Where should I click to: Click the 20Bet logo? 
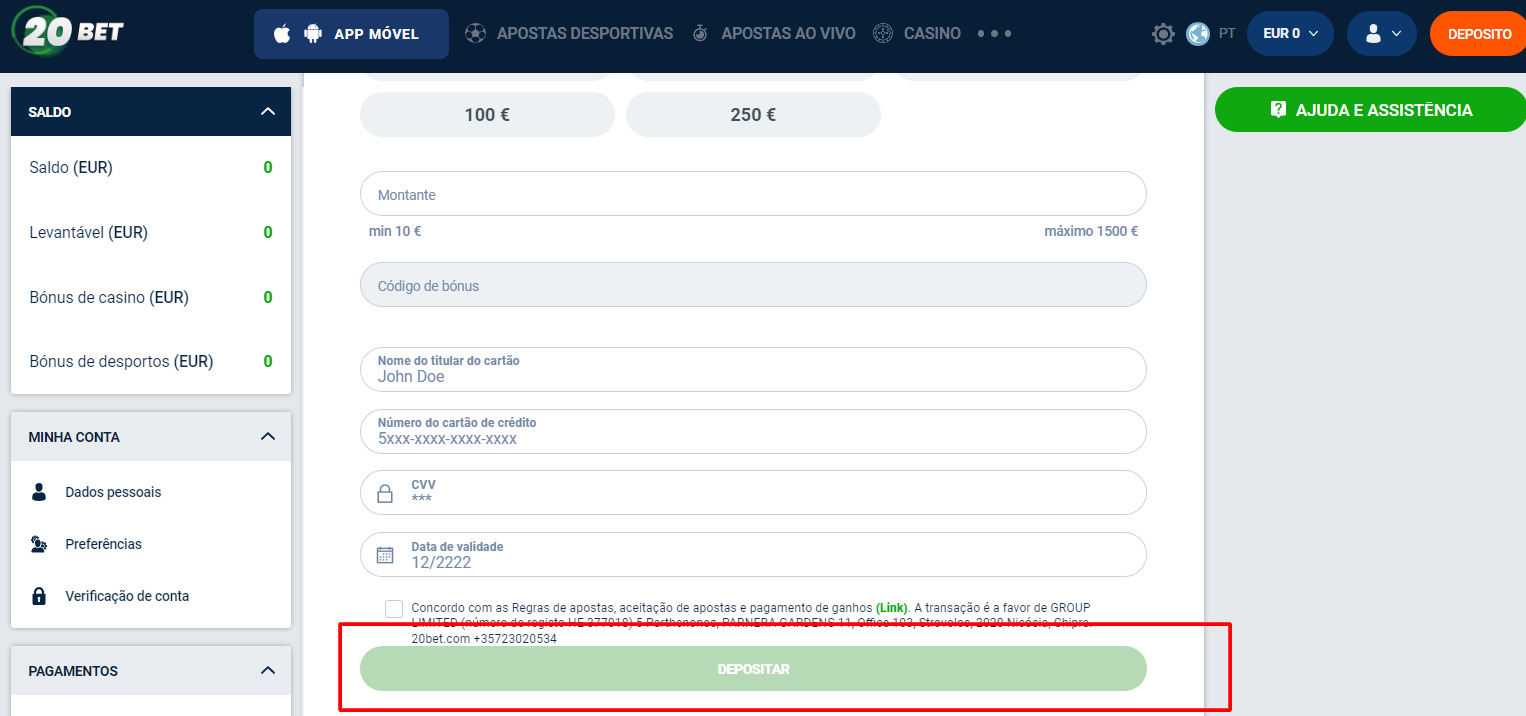pos(68,31)
